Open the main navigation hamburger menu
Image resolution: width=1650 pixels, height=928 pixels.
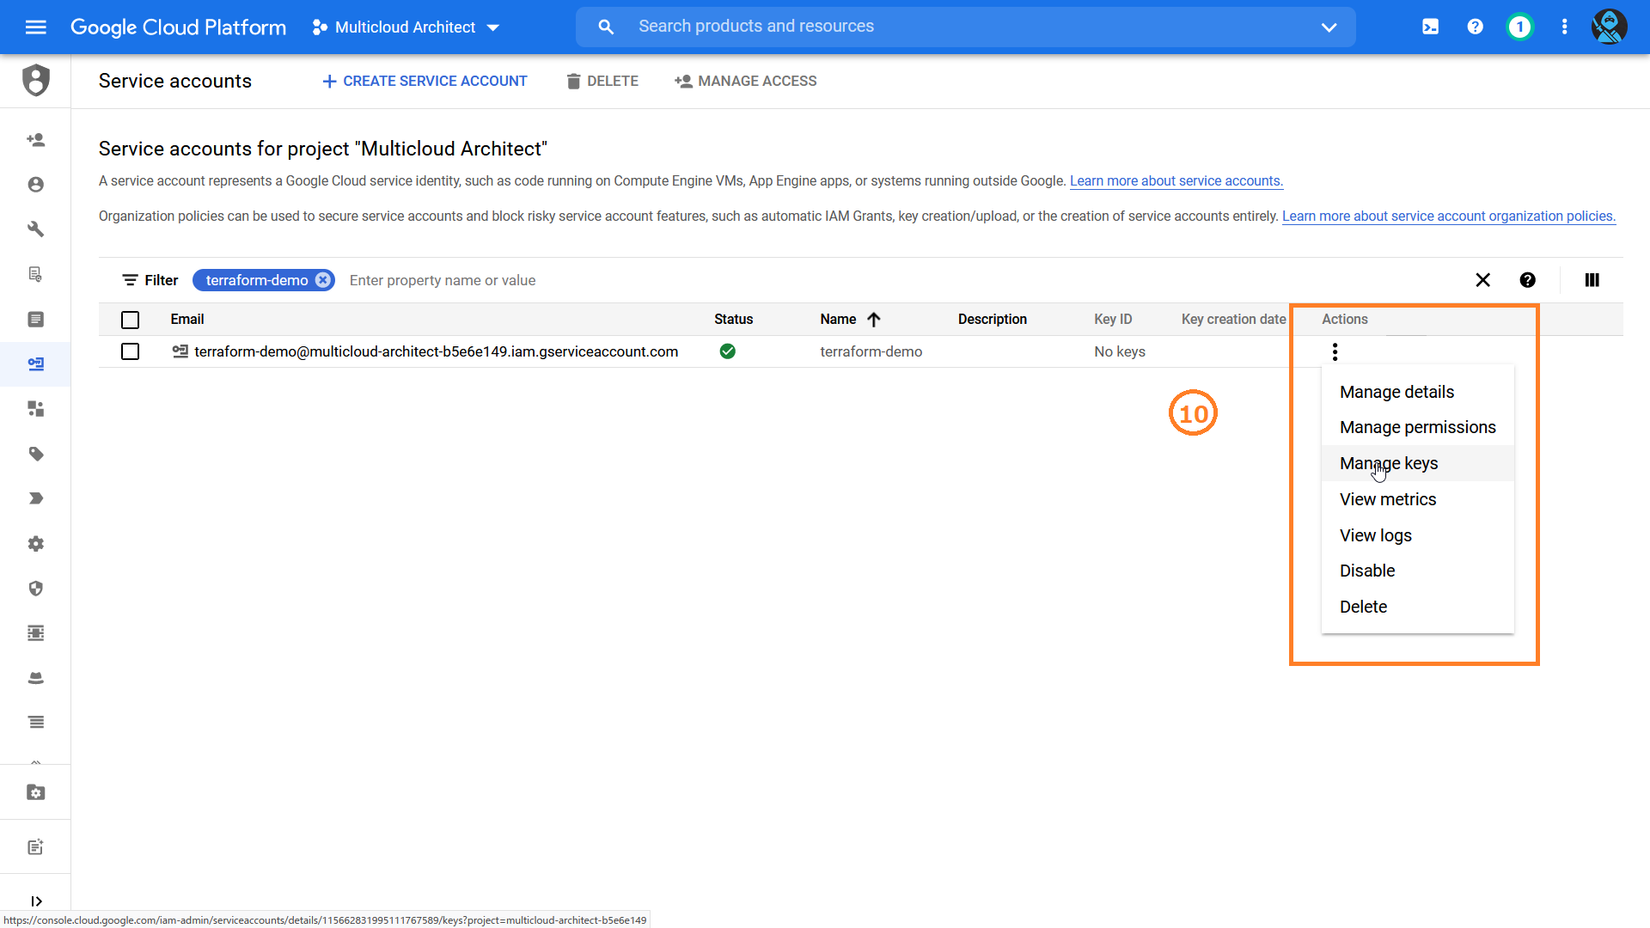coord(36,27)
